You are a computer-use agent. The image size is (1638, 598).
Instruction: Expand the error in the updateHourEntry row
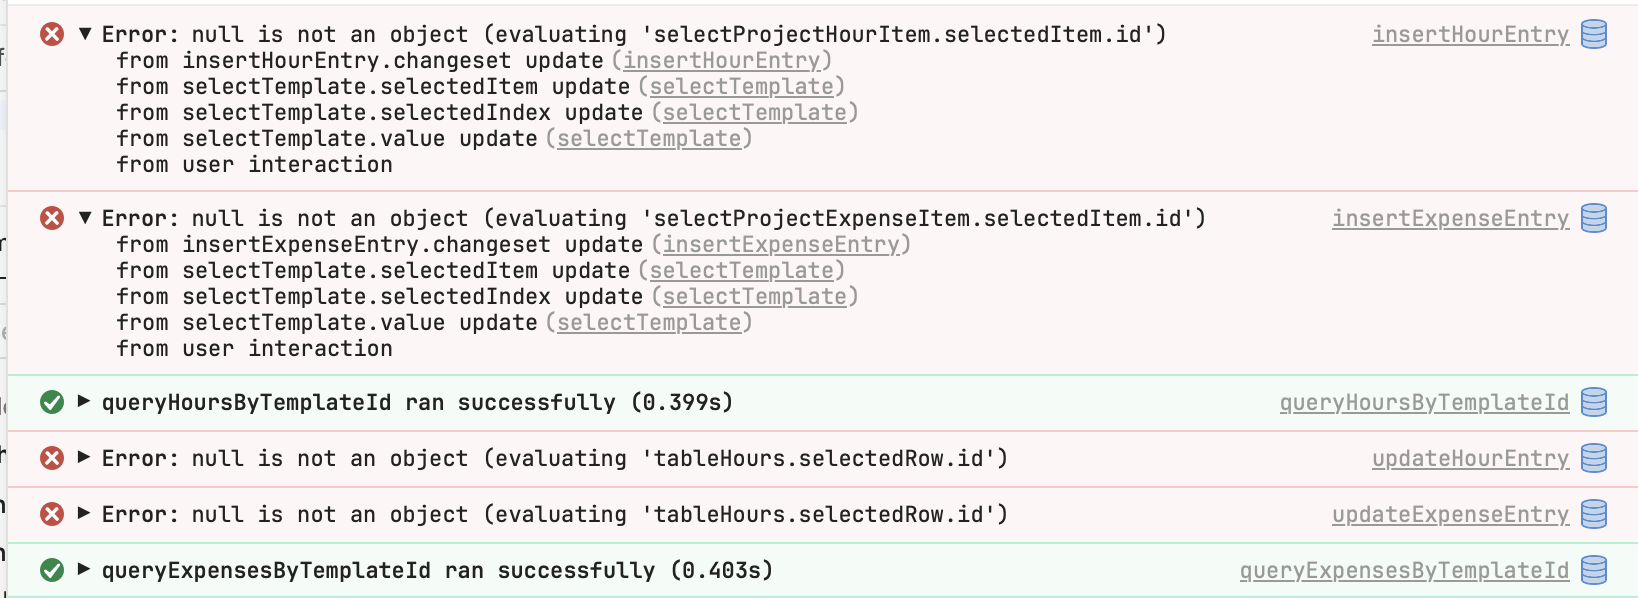pyautogui.click(x=85, y=458)
